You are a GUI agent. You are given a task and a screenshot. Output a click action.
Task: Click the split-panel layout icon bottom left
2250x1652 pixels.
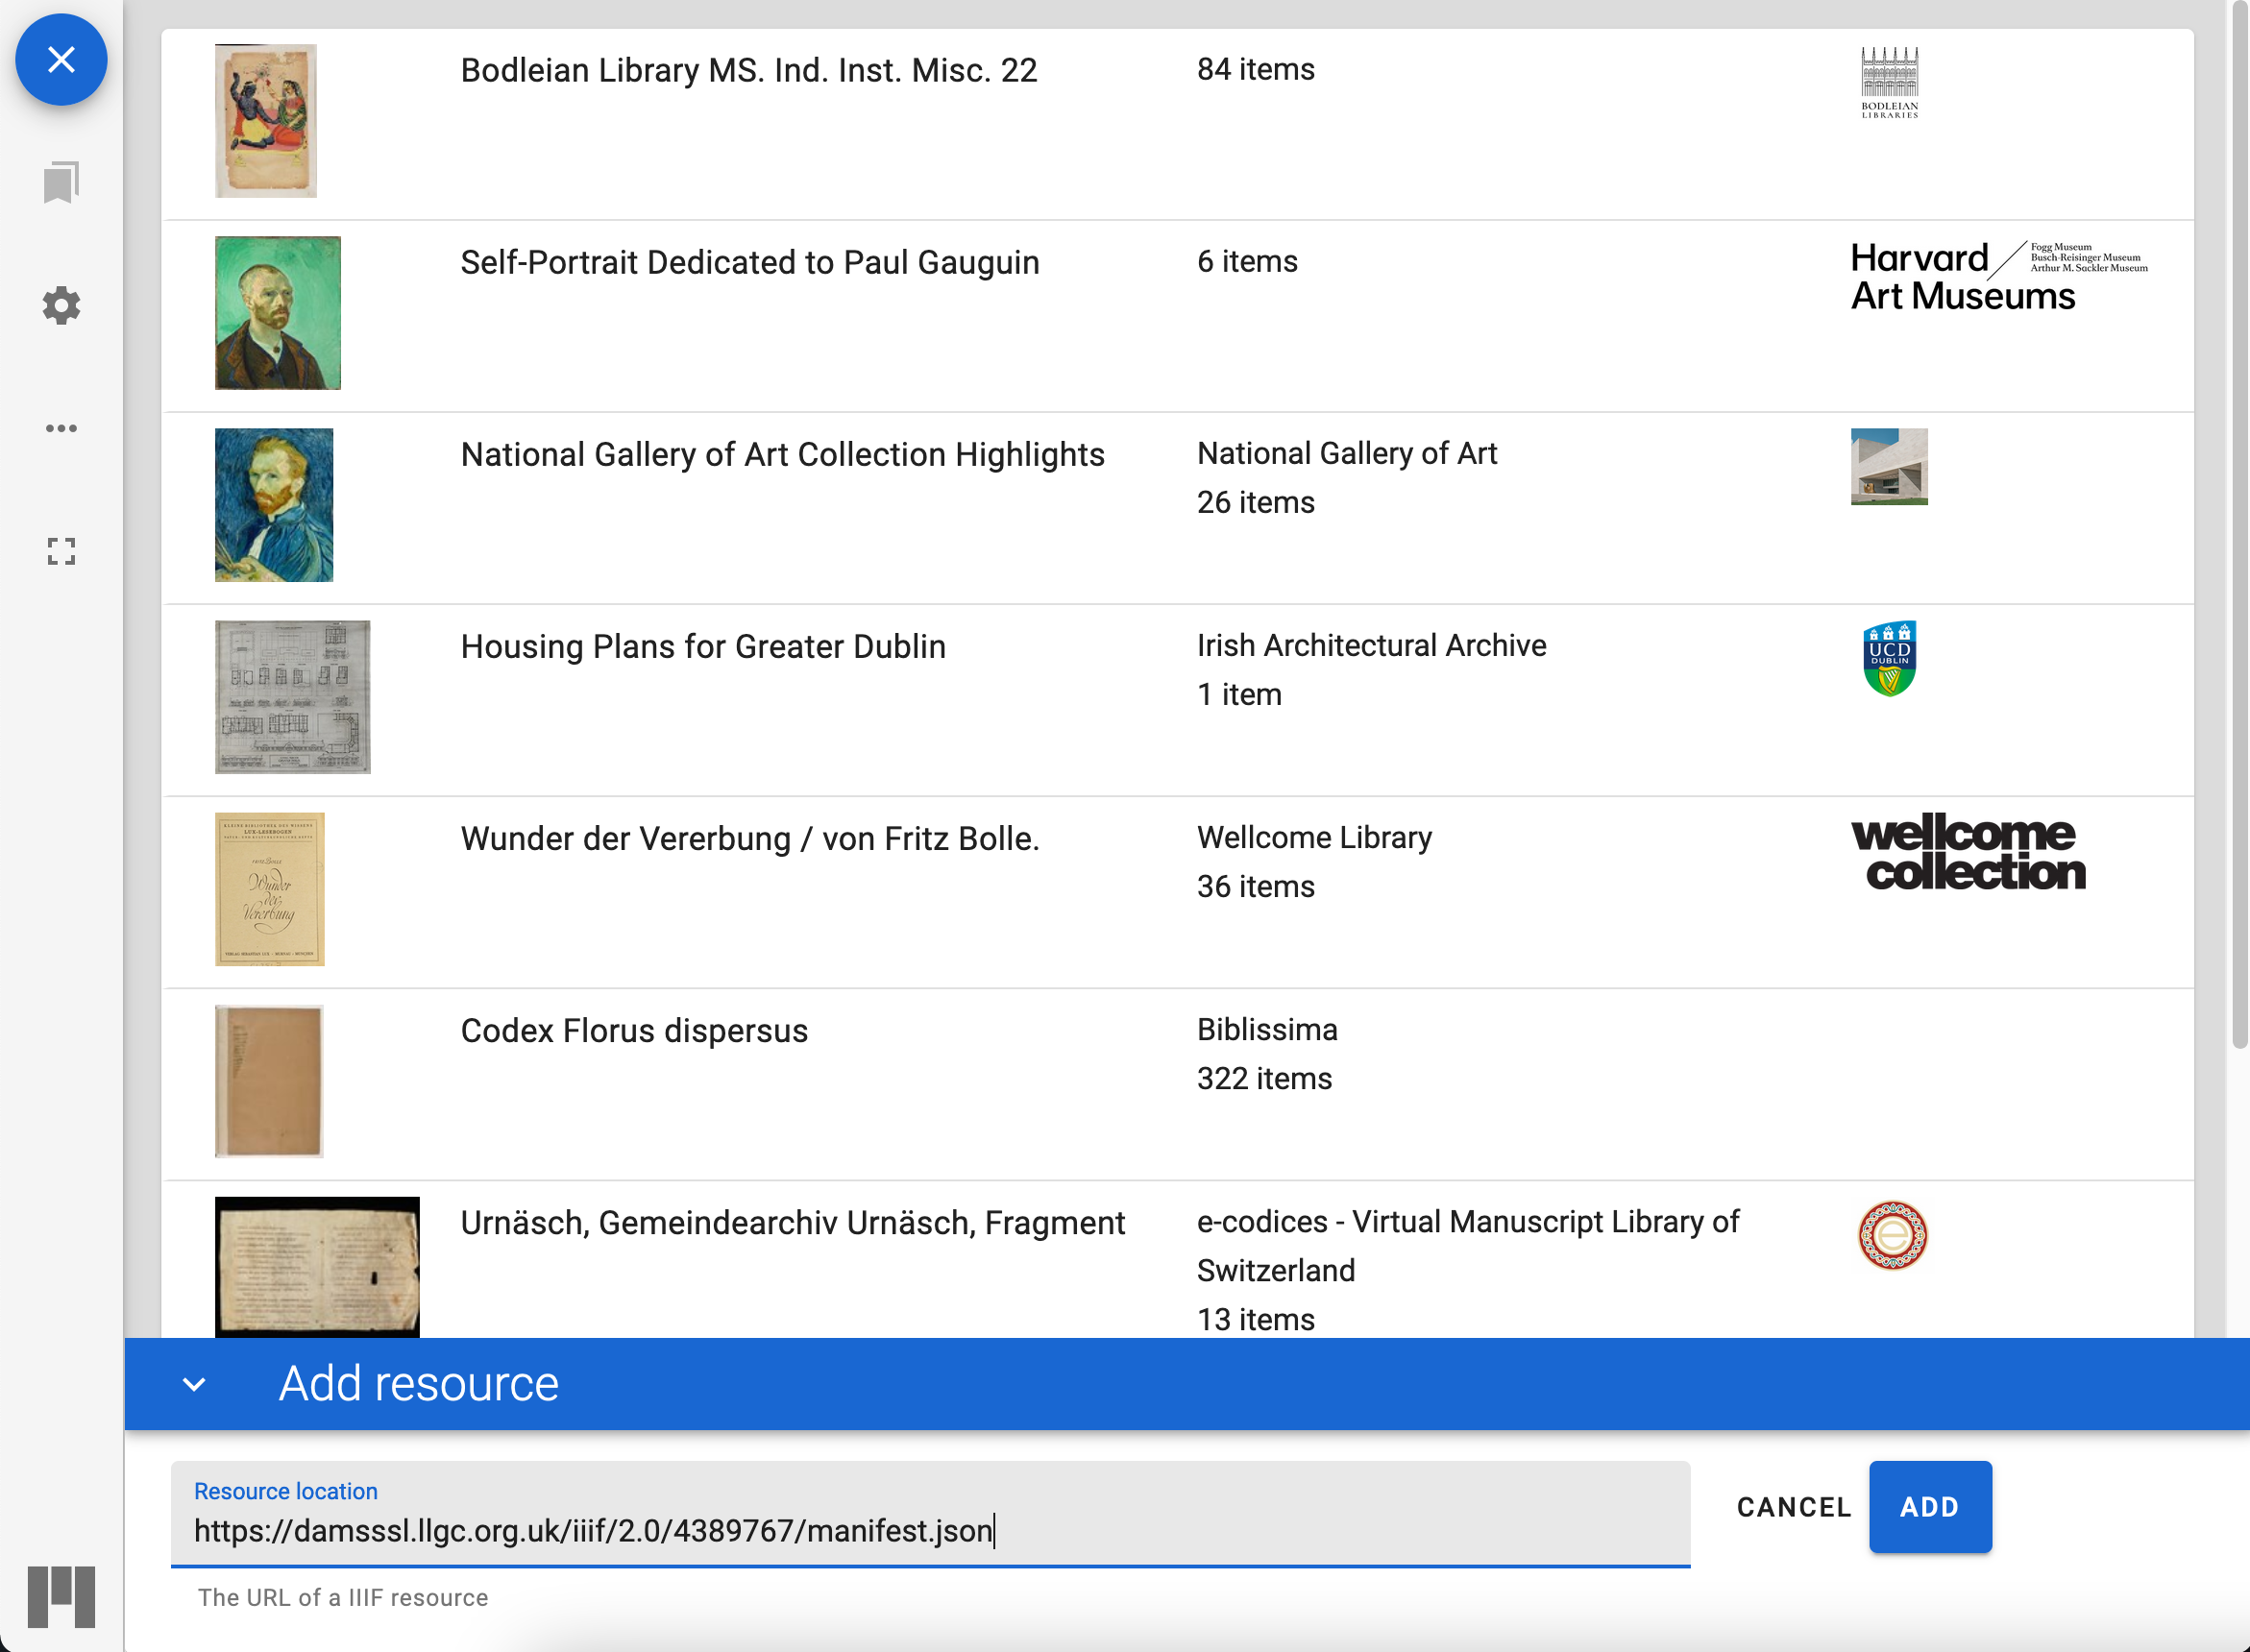61,1591
